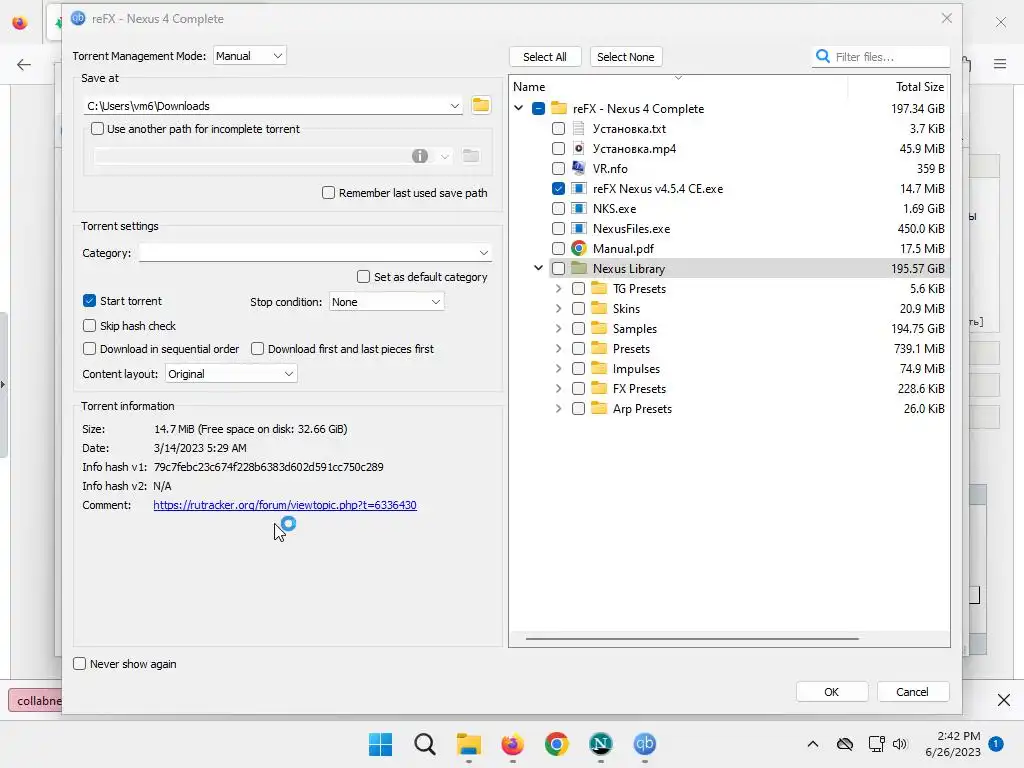Viewport: 1024px width, 768px height.
Task: Collapse the Nexus Library folder
Action: (538, 268)
